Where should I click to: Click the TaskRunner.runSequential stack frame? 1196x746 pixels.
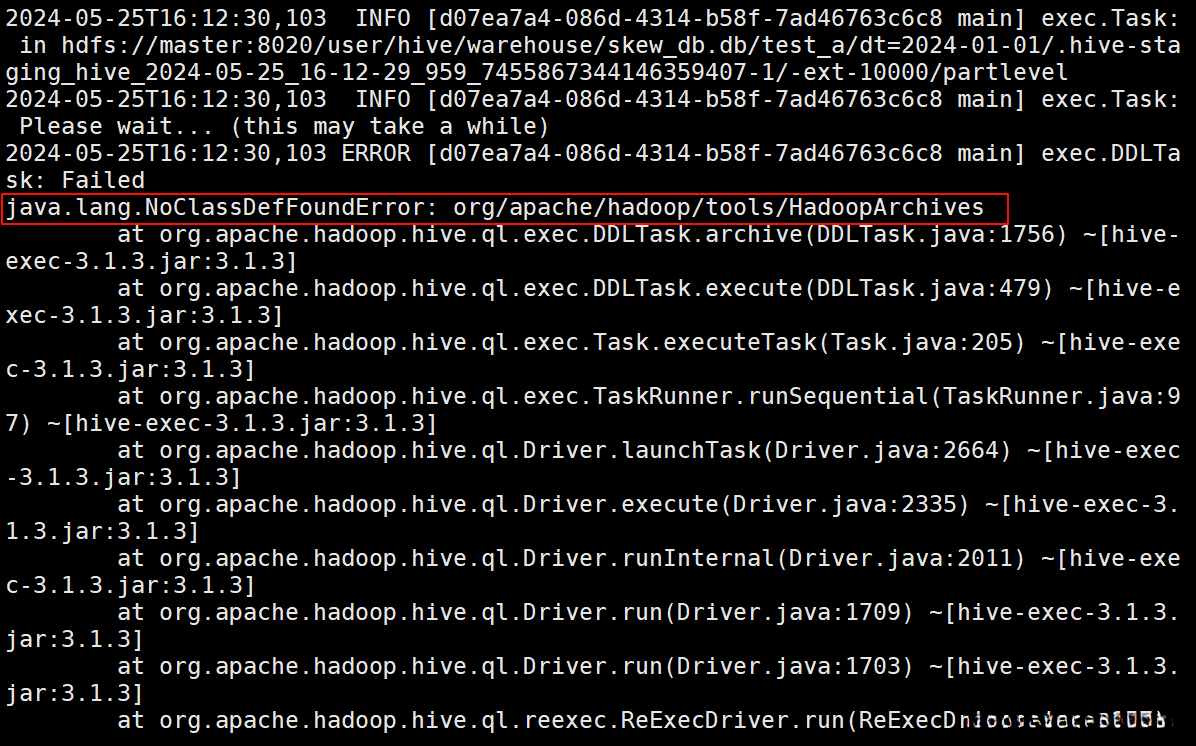(648, 397)
